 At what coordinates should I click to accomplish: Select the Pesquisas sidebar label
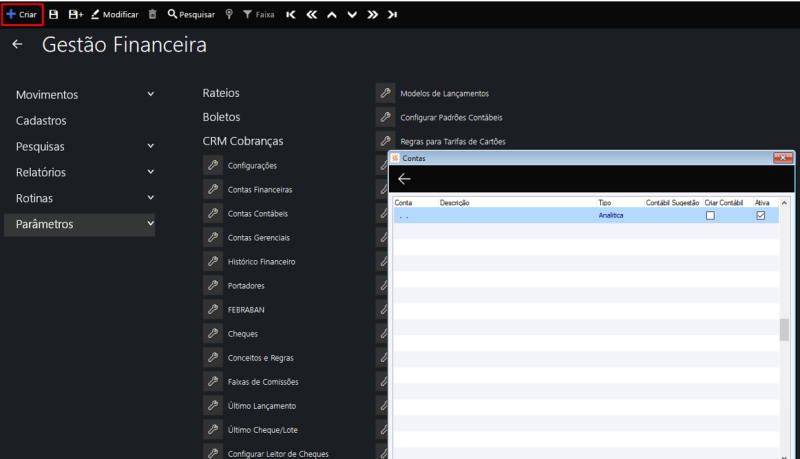(40, 147)
